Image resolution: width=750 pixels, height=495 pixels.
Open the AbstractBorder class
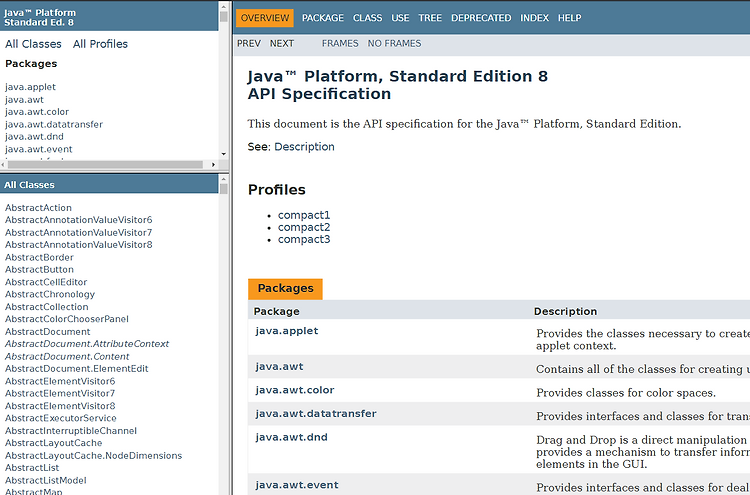tap(39, 257)
